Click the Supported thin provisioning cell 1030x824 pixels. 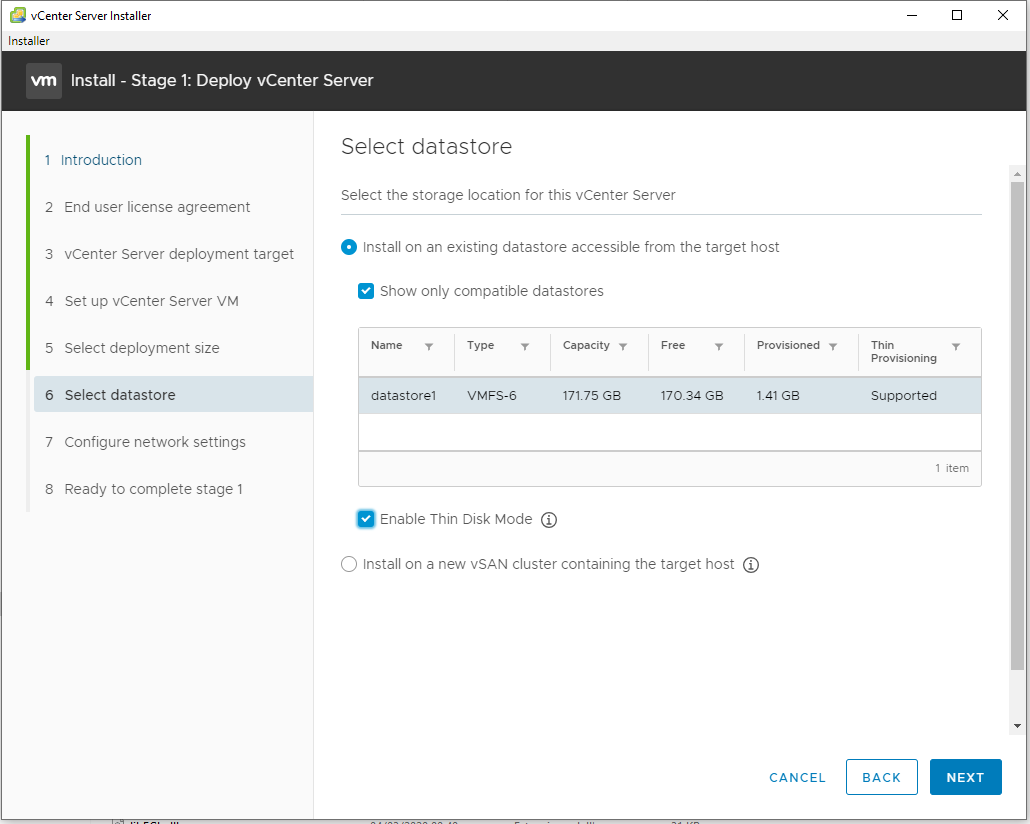pyautogui.click(x=904, y=396)
